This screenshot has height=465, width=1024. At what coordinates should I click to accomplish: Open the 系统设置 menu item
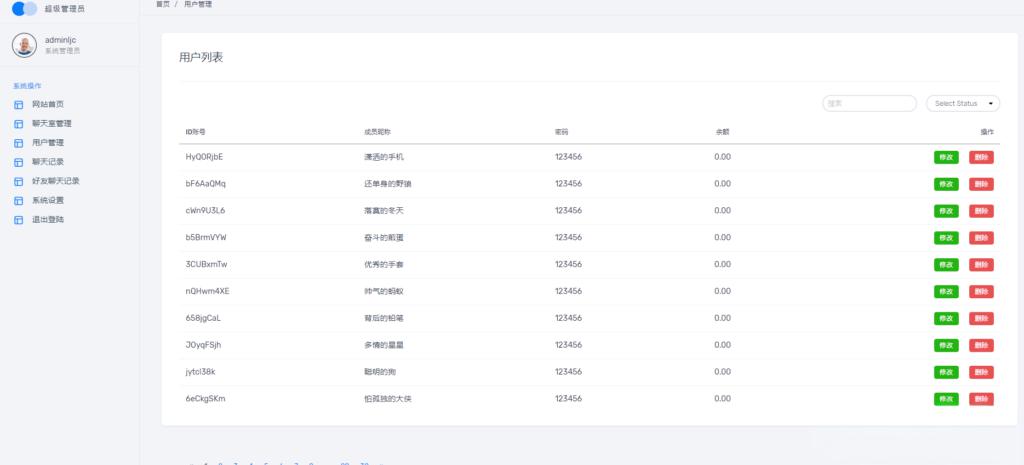pyautogui.click(x=48, y=200)
